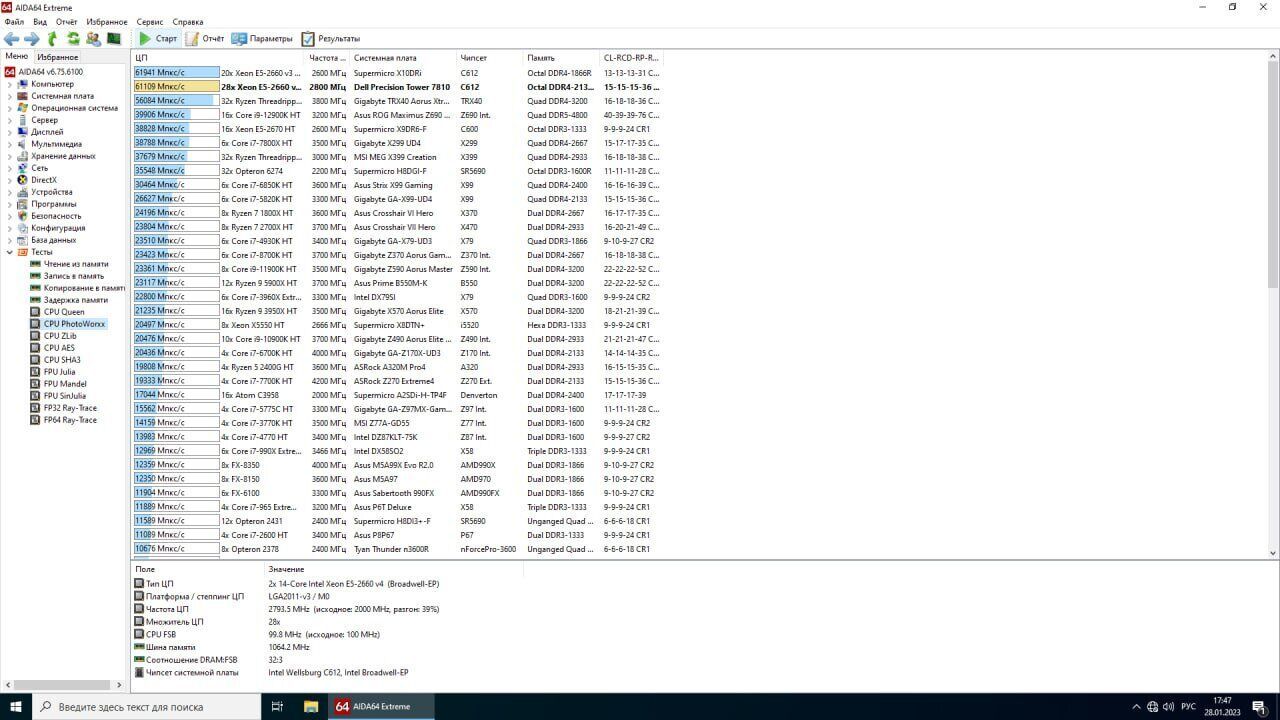This screenshot has height=720, width=1280.
Task: Expand the DirectX tree node
Action: click(x=10, y=180)
